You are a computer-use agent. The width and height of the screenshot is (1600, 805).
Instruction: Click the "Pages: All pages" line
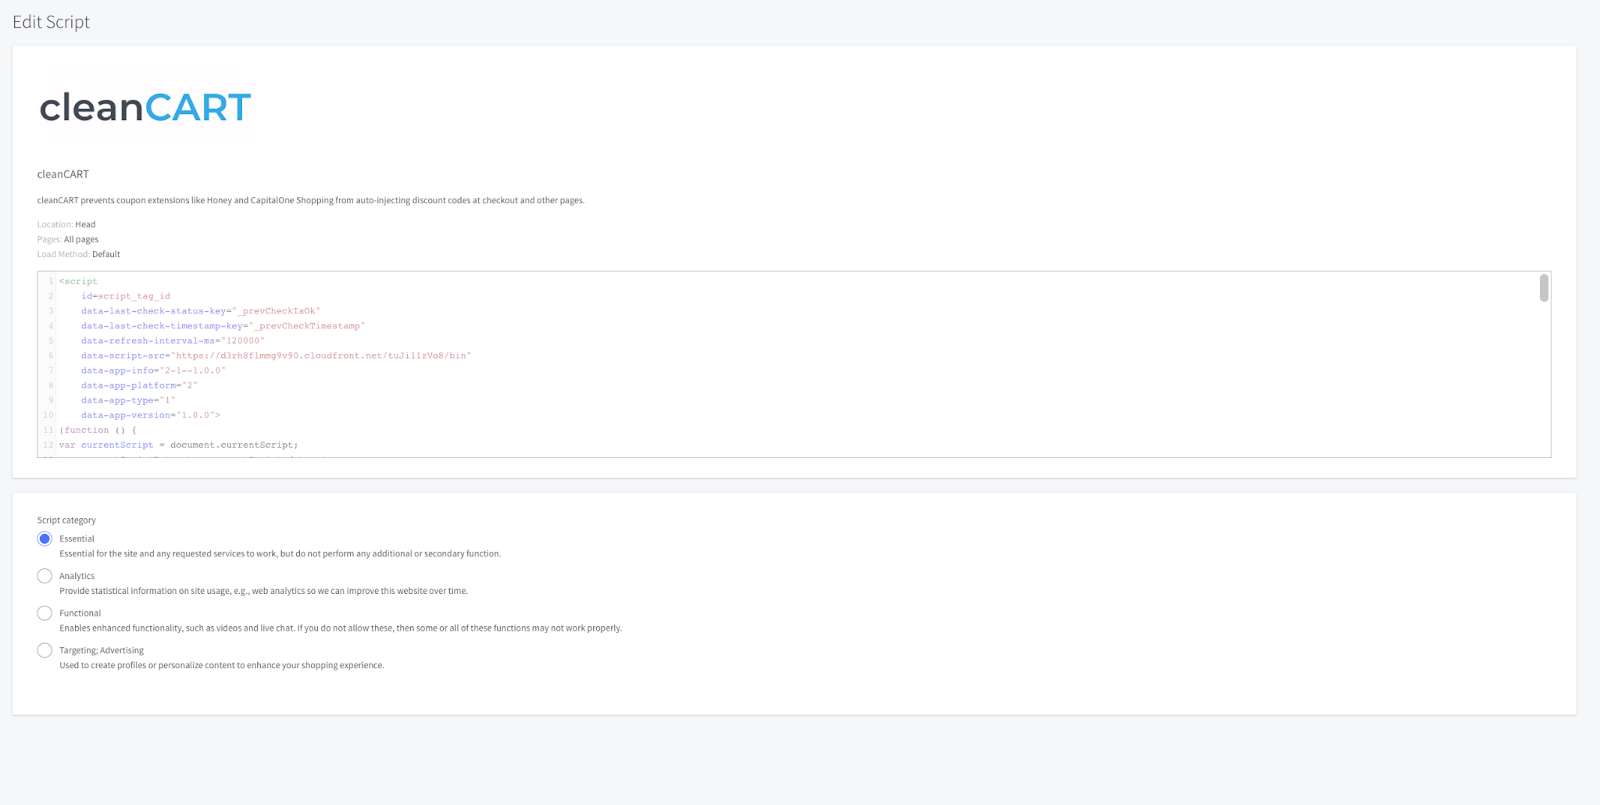[68, 240]
